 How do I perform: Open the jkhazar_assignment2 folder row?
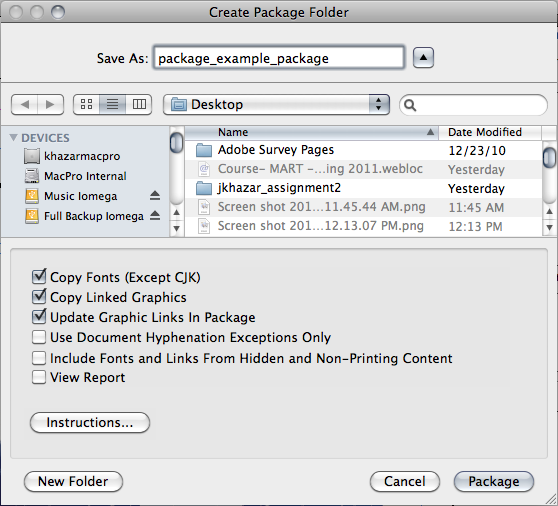click(363, 188)
